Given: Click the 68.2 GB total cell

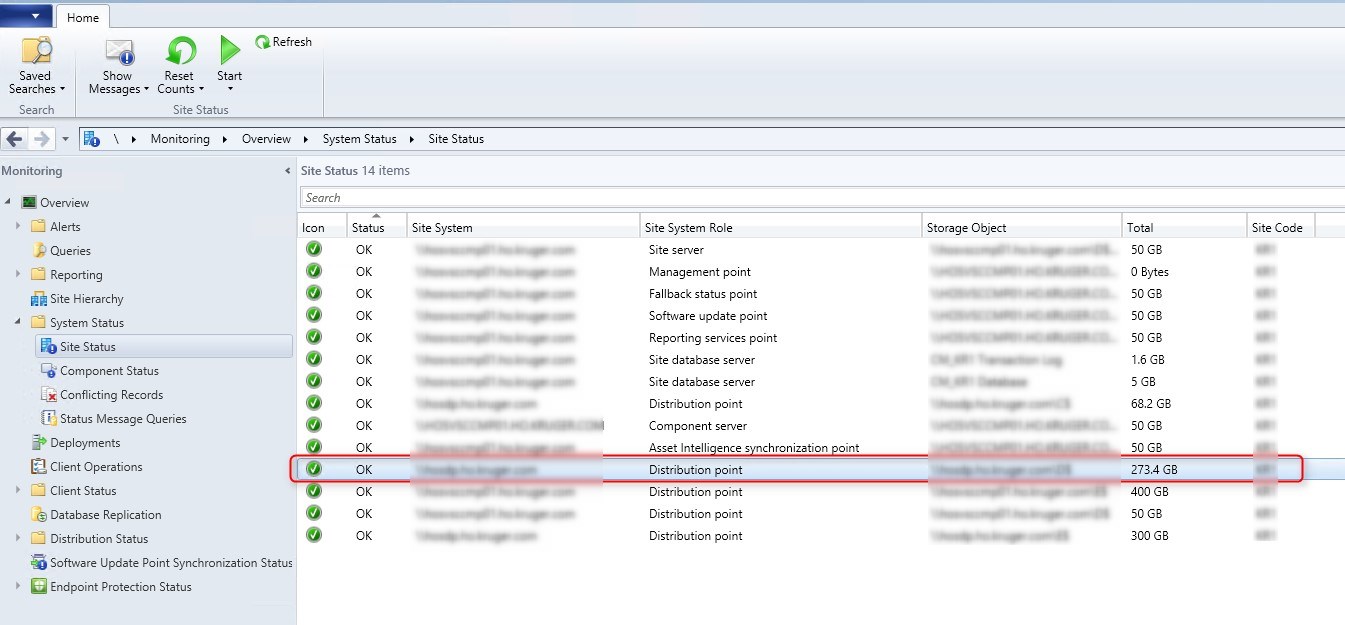Looking at the screenshot, I should [1151, 404].
